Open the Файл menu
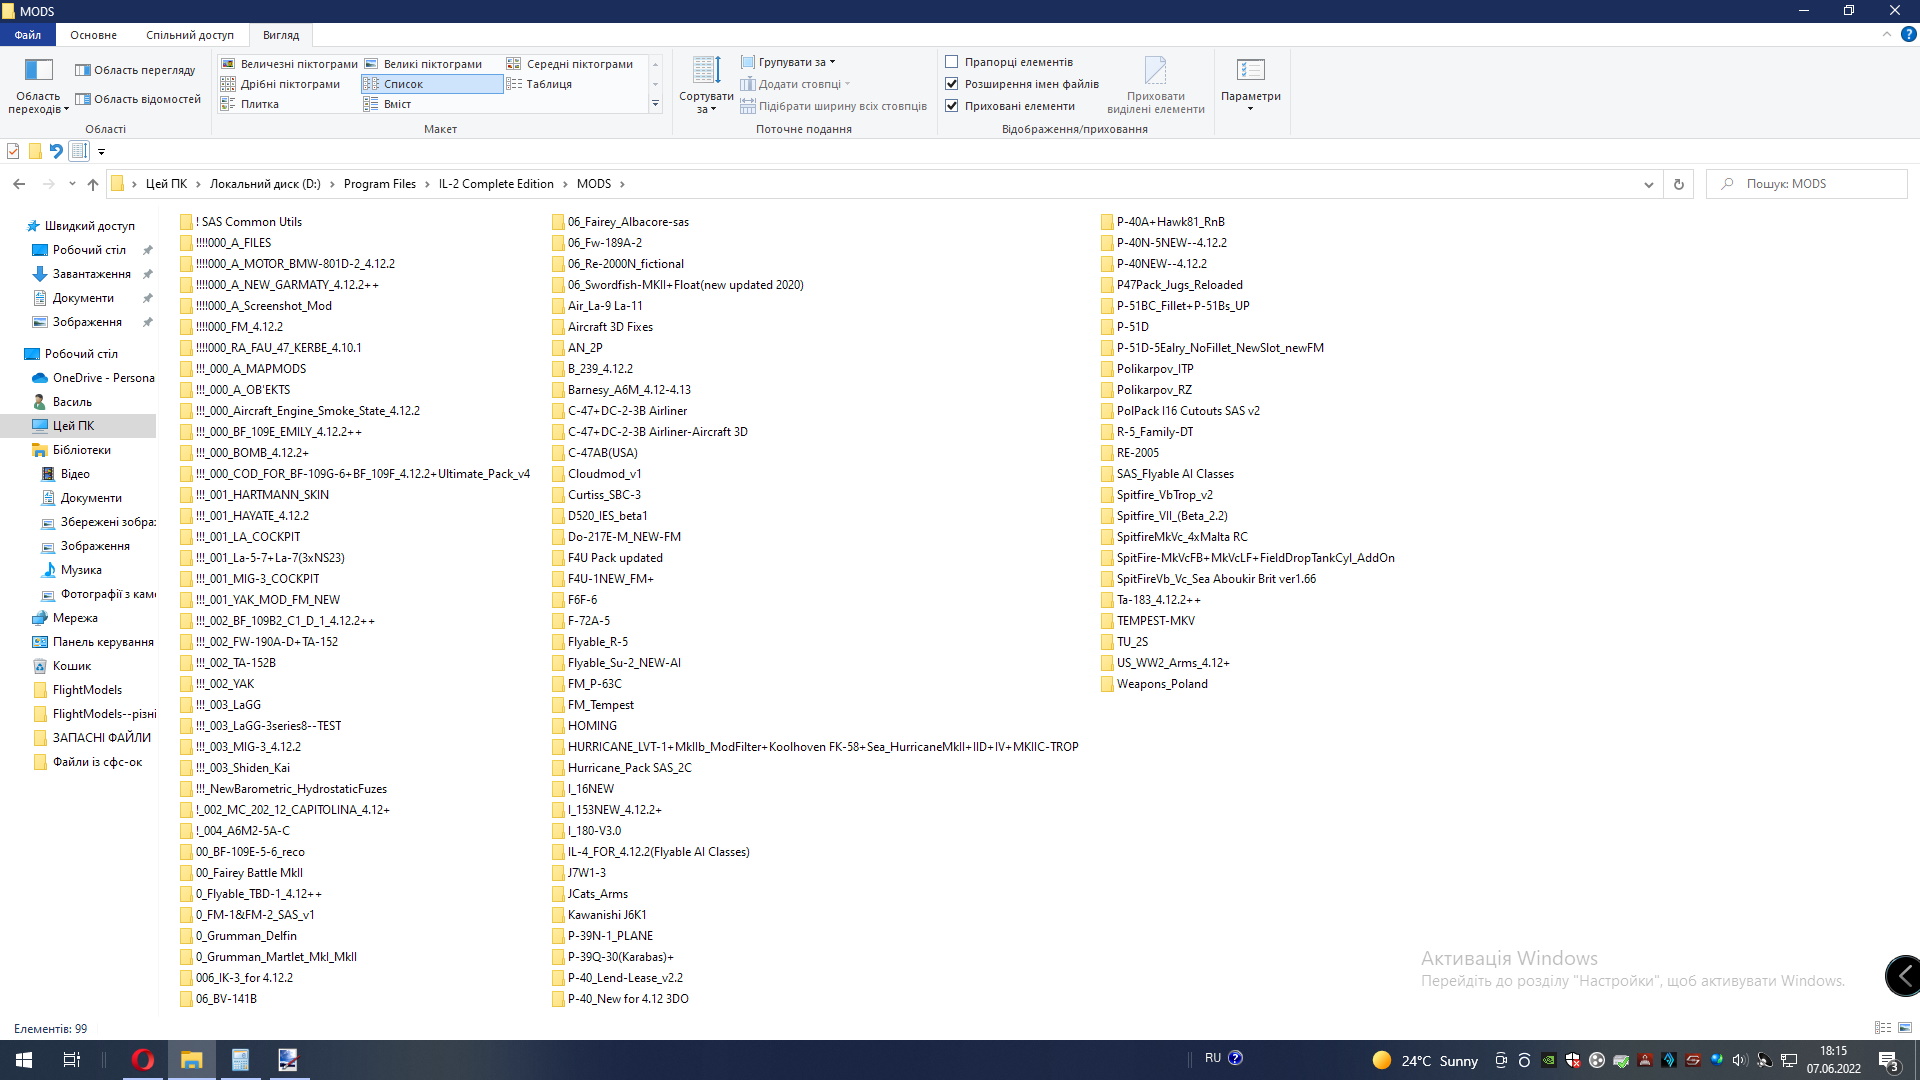Viewport: 1920px width, 1080px height. [x=28, y=35]
